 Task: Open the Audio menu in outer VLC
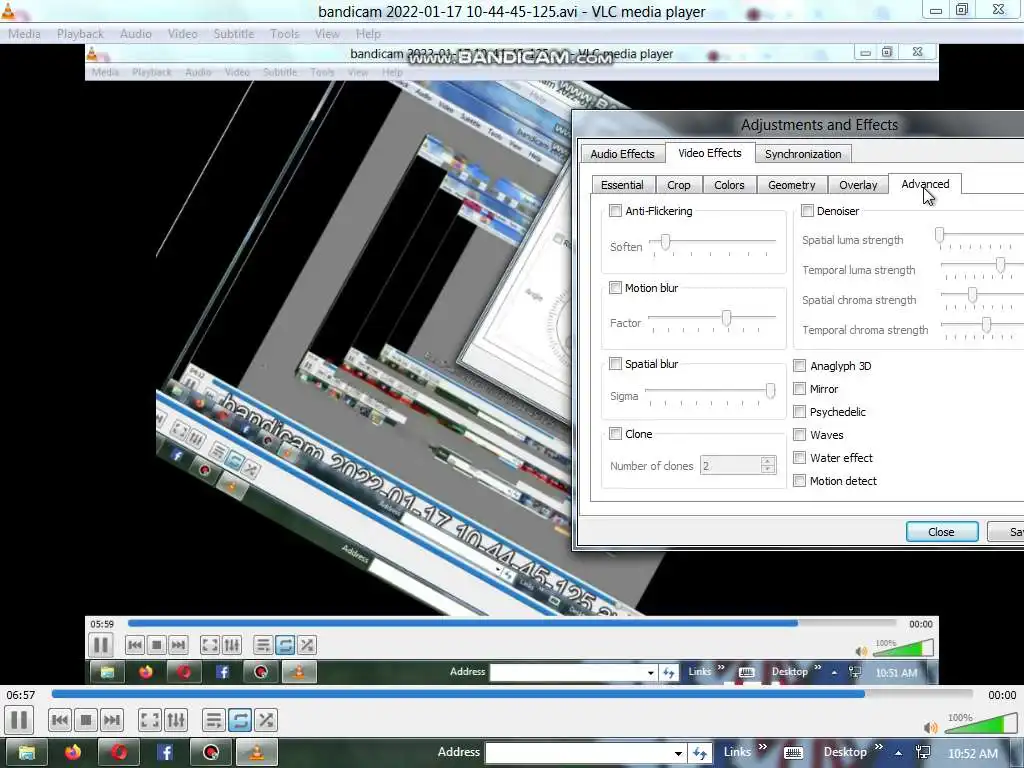pyautogui.click(x=136, y=33)
